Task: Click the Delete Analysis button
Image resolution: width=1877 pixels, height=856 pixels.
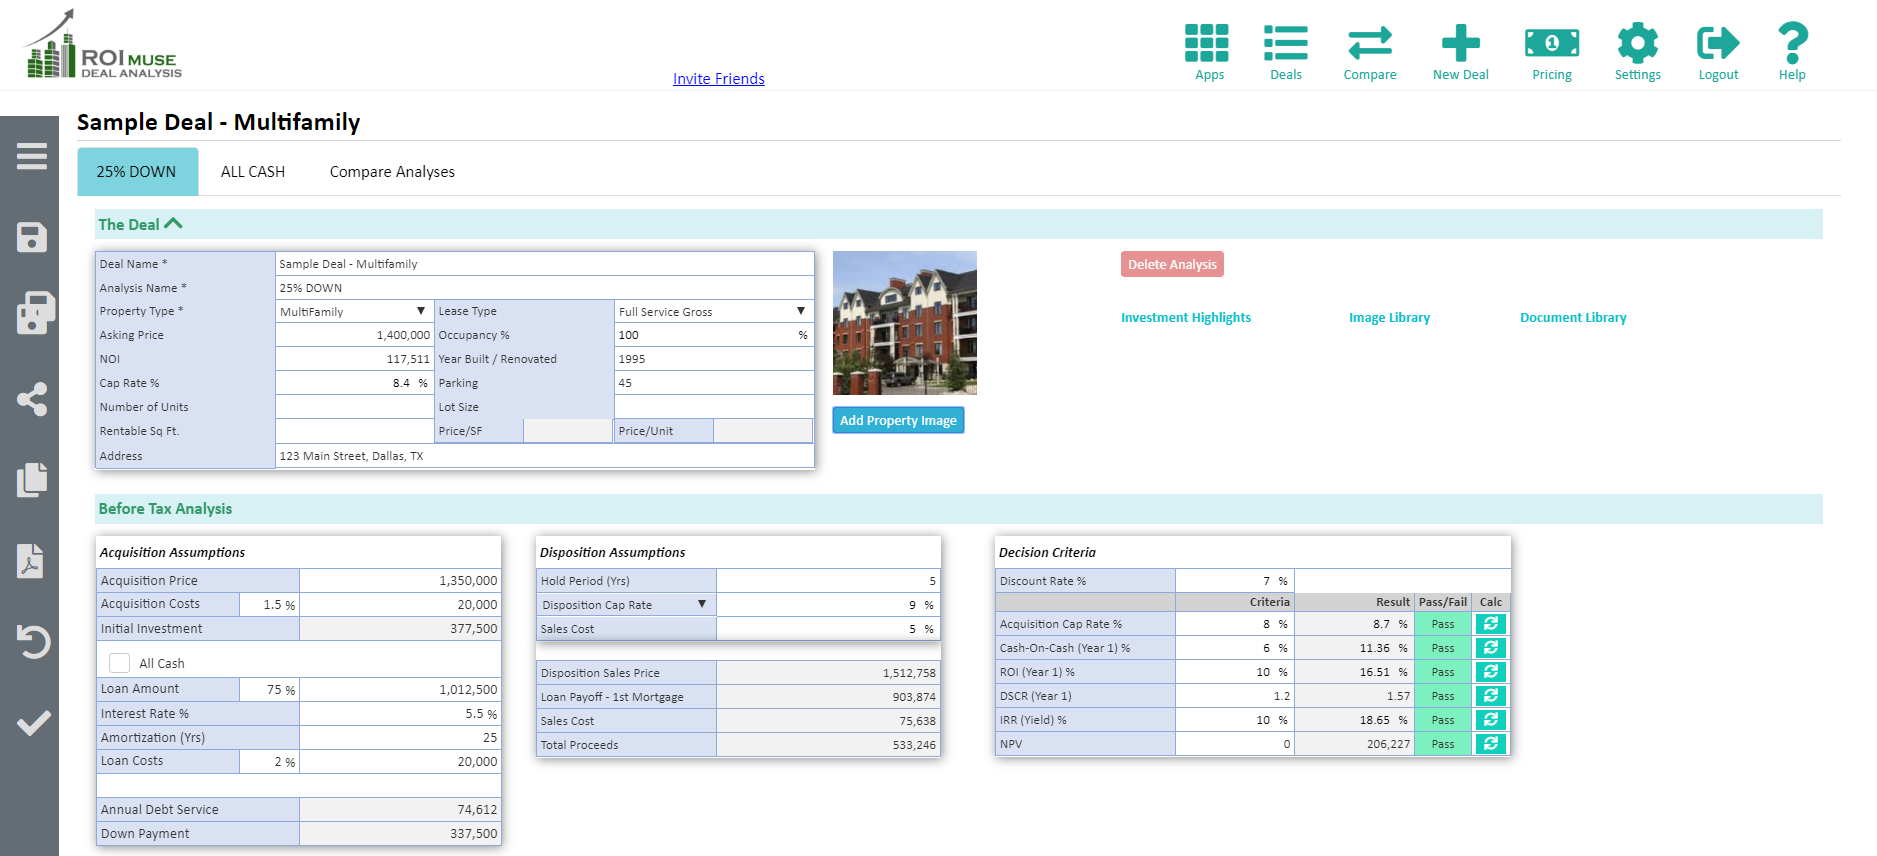Action: coord(1172,264)
